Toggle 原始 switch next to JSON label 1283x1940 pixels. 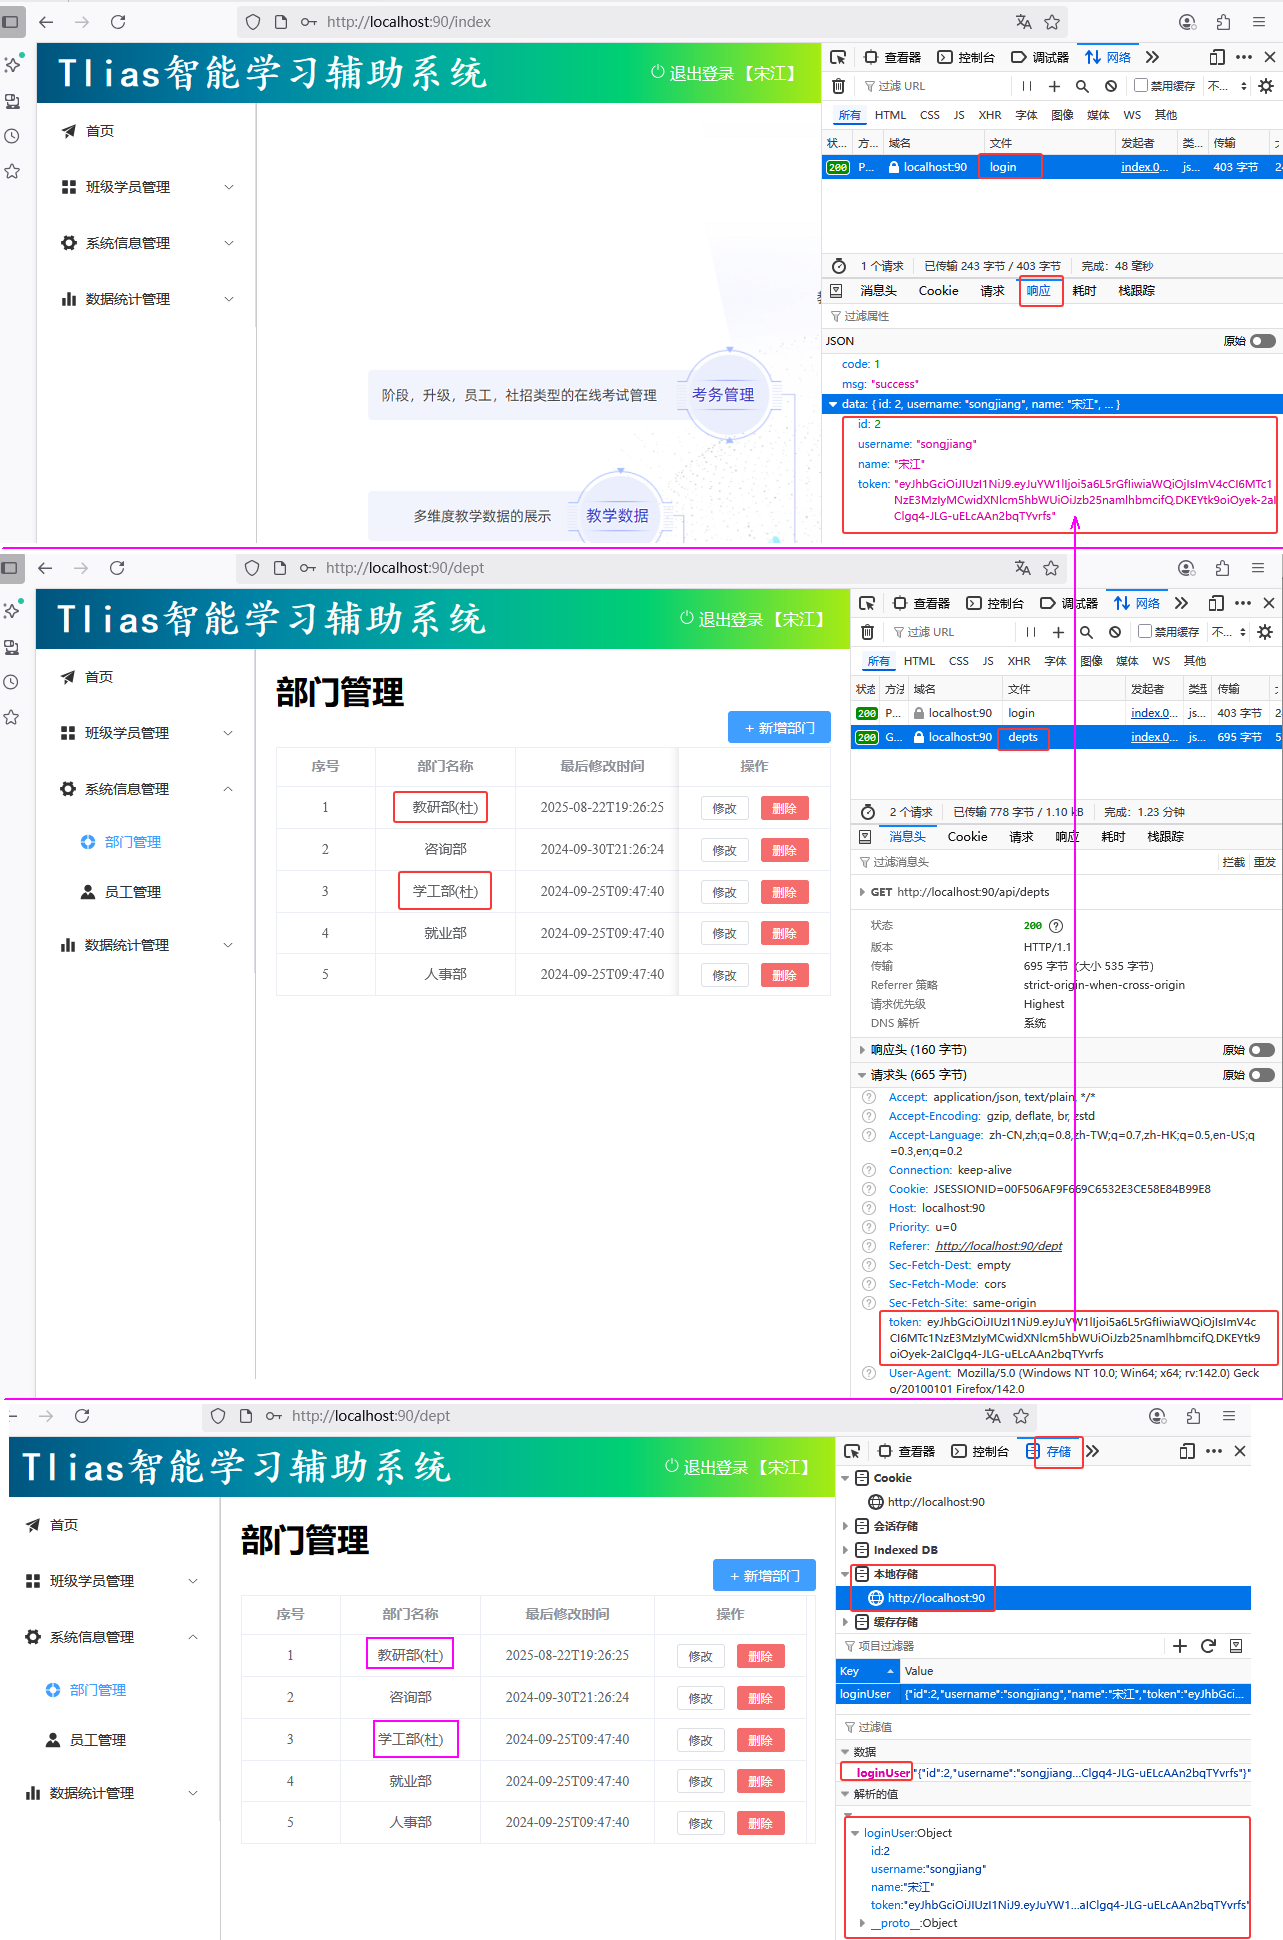1263,341
